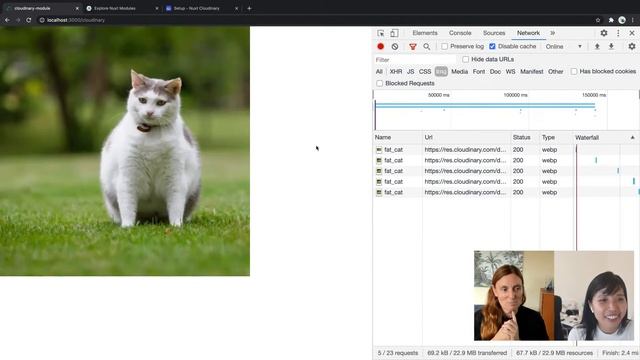Filter requests by XHR
Screen dimensions: 640x360
396,71
